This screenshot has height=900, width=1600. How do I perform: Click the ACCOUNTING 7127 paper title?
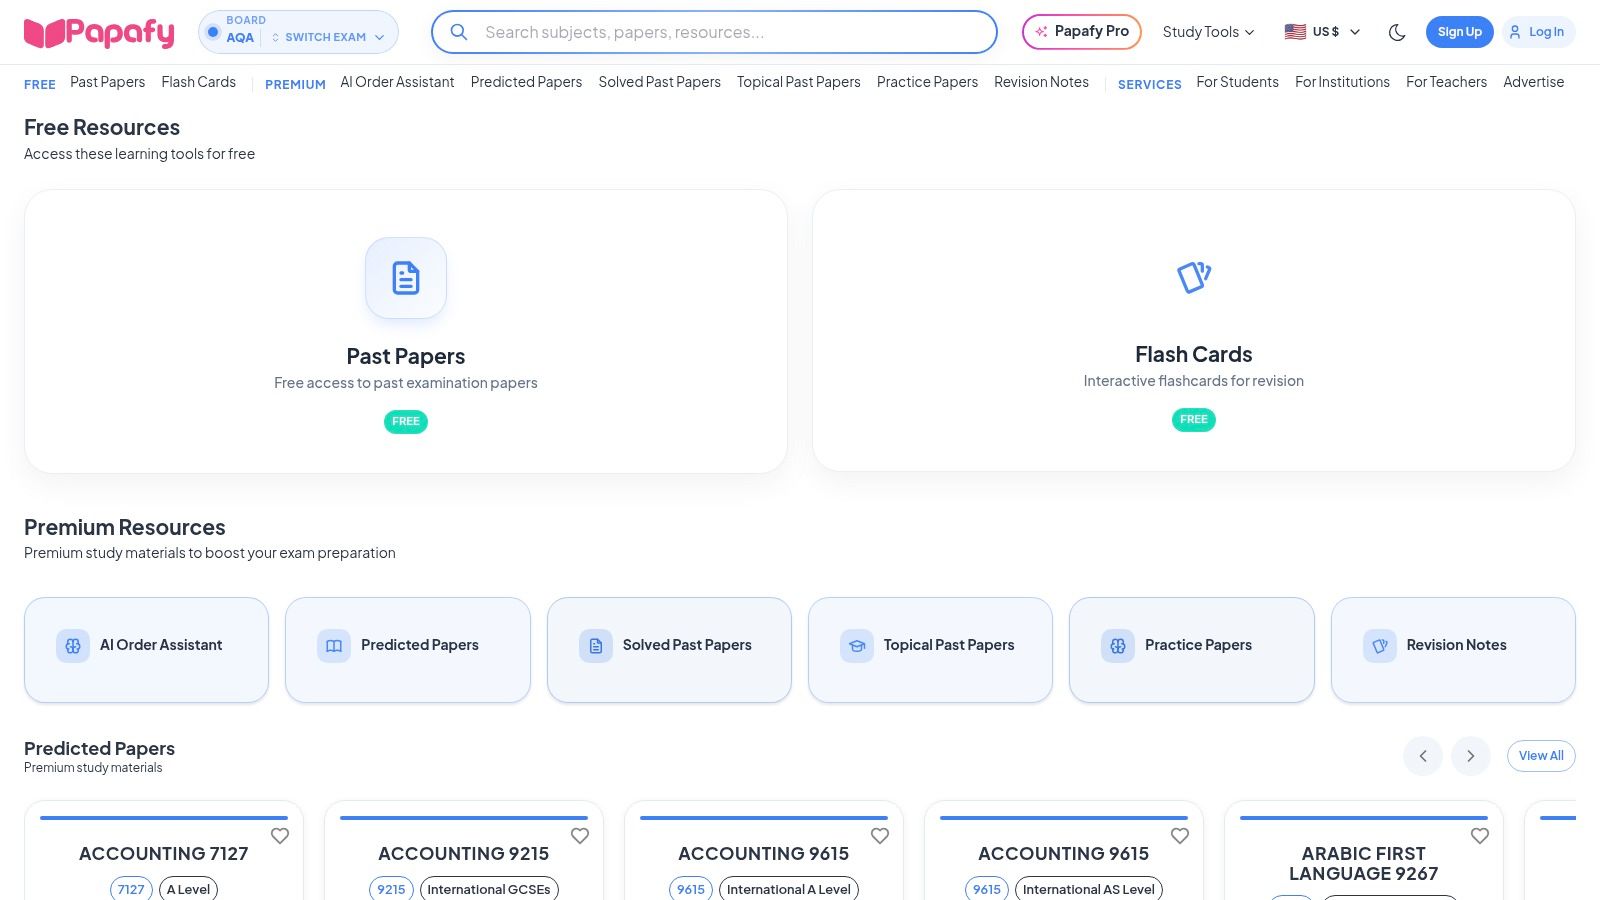click(x=164, y=854)
